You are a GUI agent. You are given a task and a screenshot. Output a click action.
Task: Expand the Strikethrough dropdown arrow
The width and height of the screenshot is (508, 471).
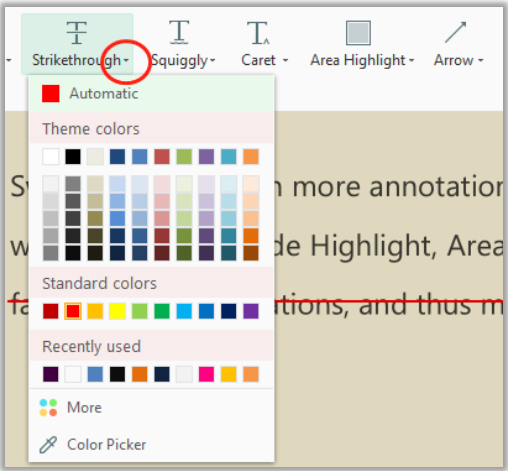point(126,60)
